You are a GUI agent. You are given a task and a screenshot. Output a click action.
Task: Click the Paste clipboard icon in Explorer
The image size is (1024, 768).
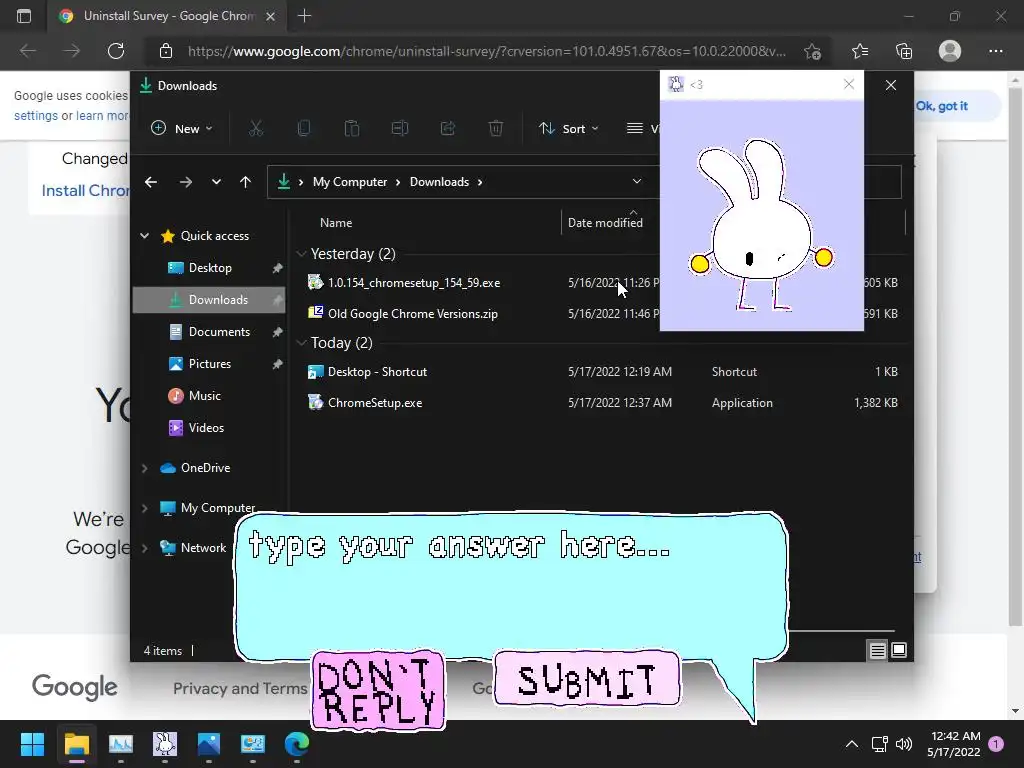[352, 129]
